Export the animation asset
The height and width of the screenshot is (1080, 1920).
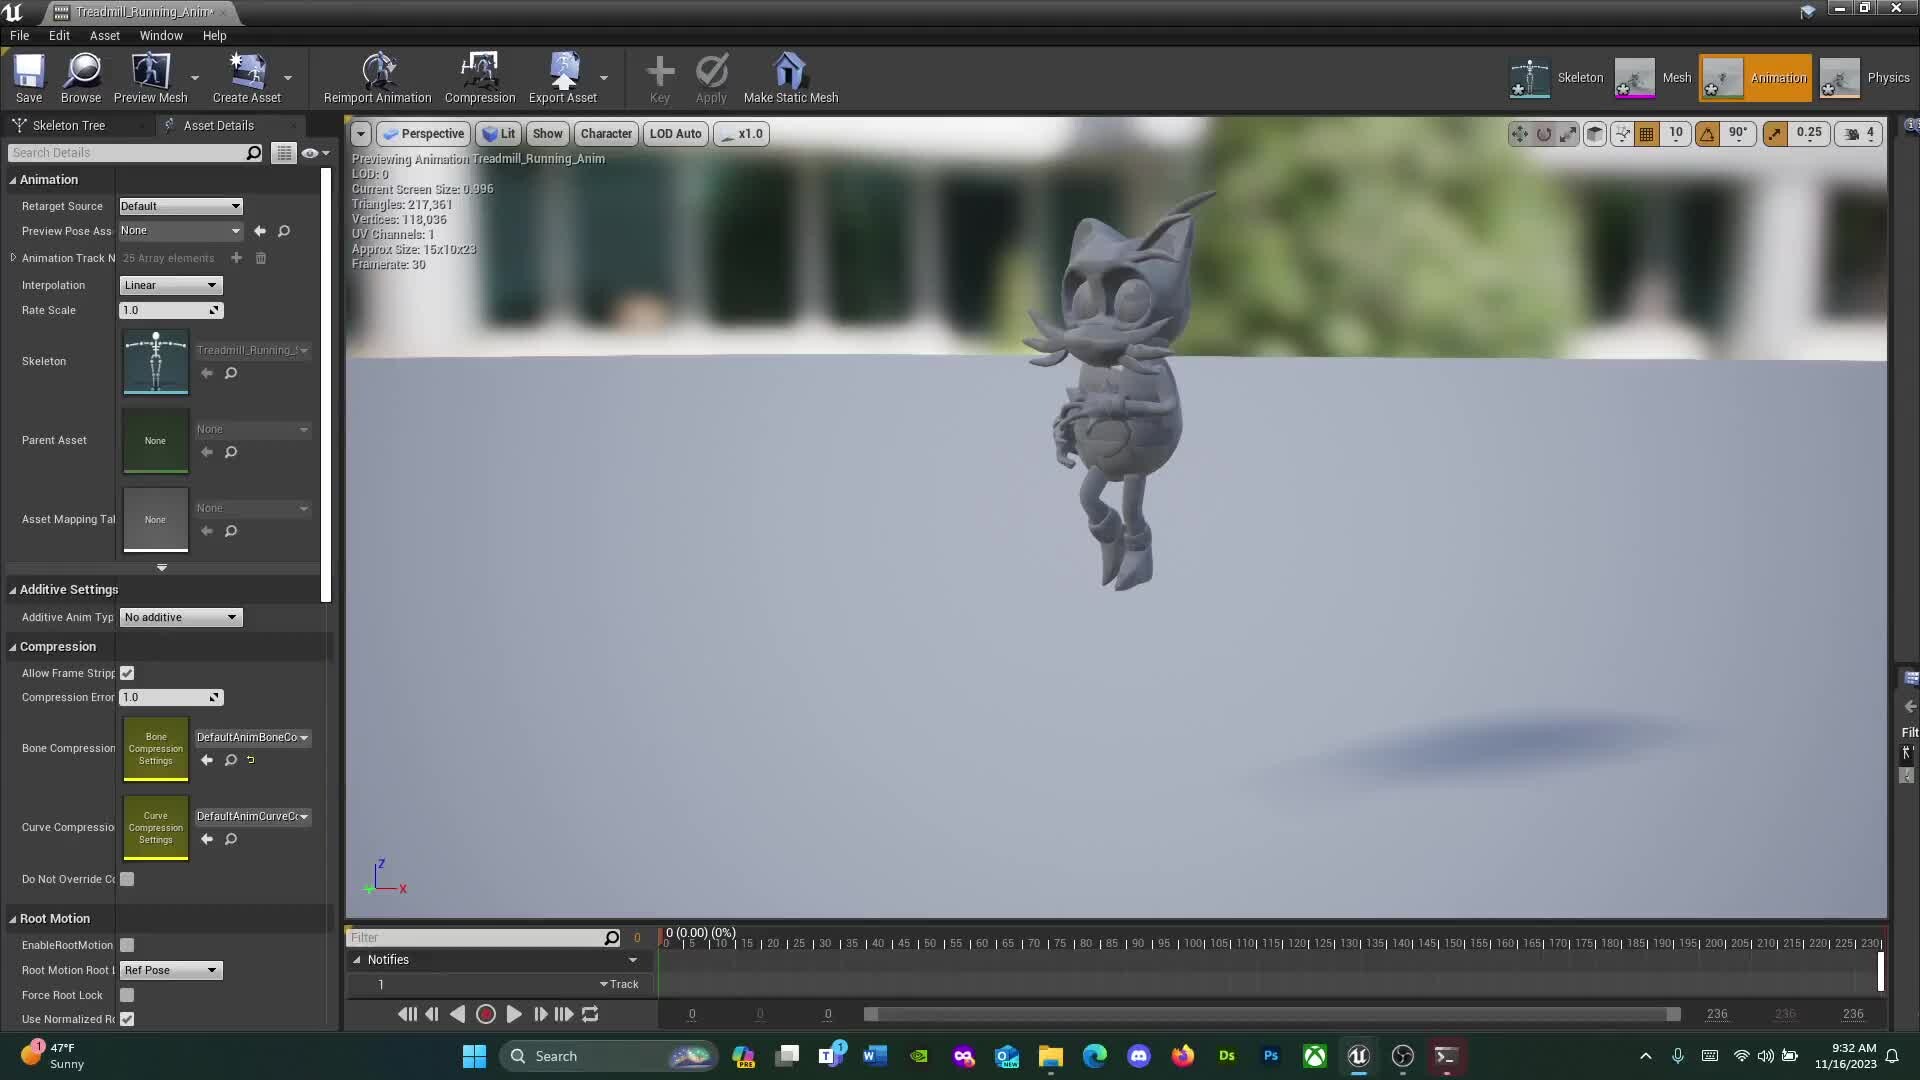565,78
